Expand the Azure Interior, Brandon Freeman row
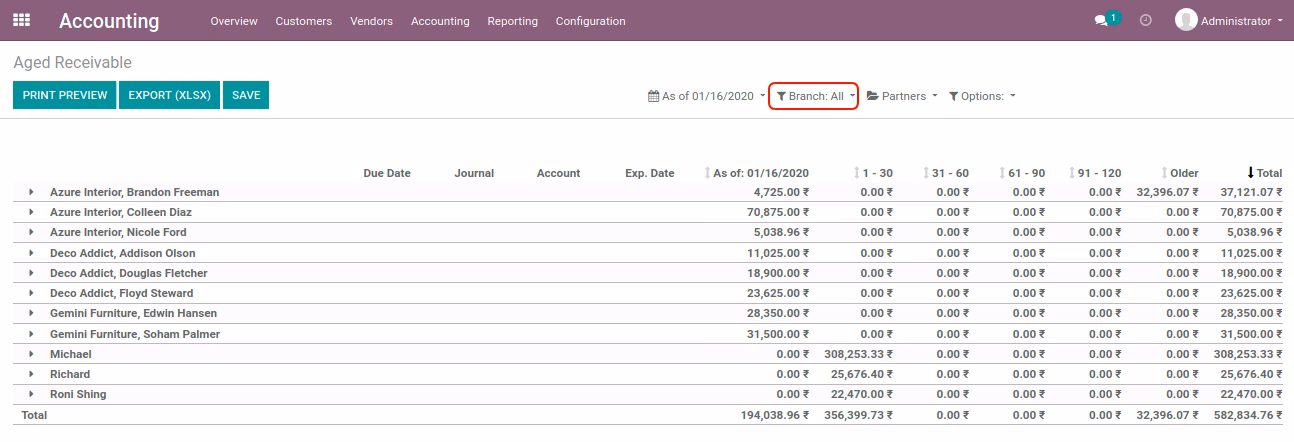The width and height of the screenshot is (1294, 442). (x=31, y=192)
